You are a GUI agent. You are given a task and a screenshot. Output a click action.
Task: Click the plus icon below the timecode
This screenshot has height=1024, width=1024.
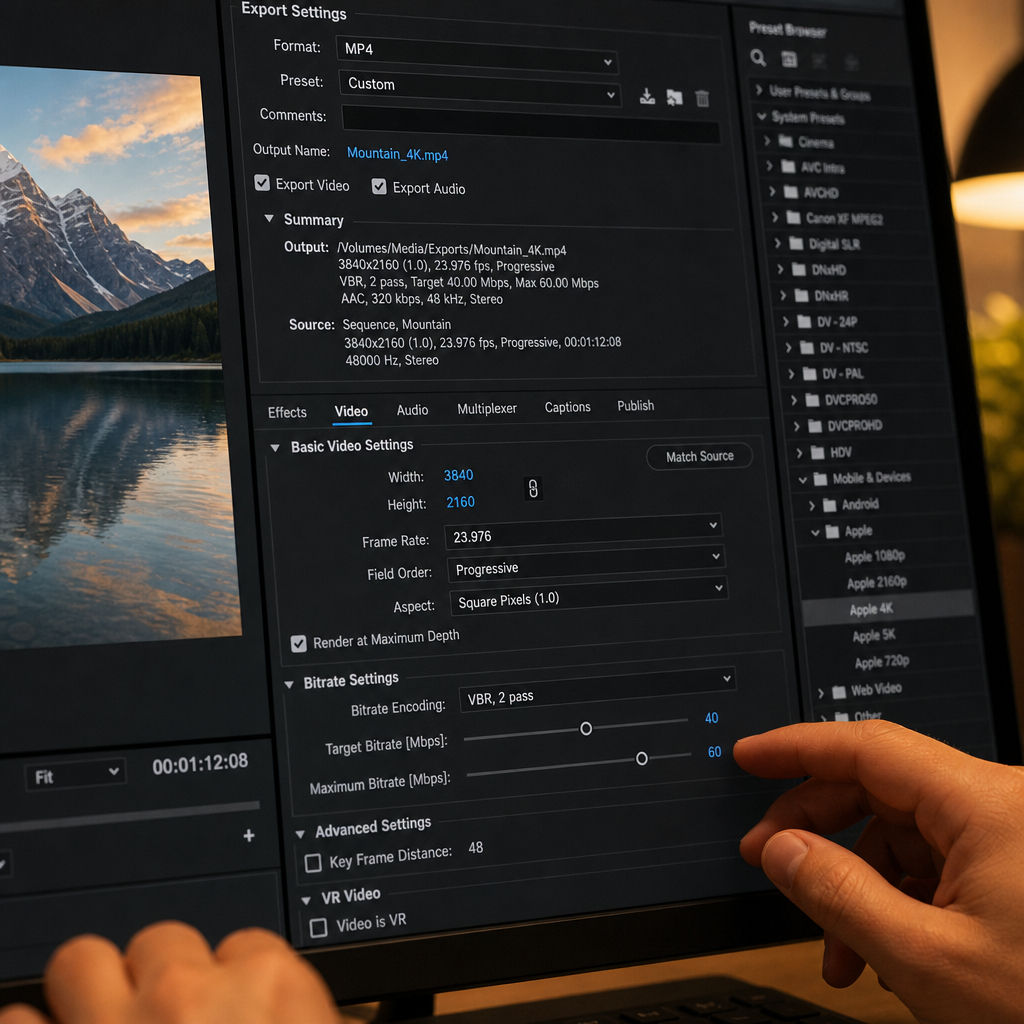coord(249,835)
